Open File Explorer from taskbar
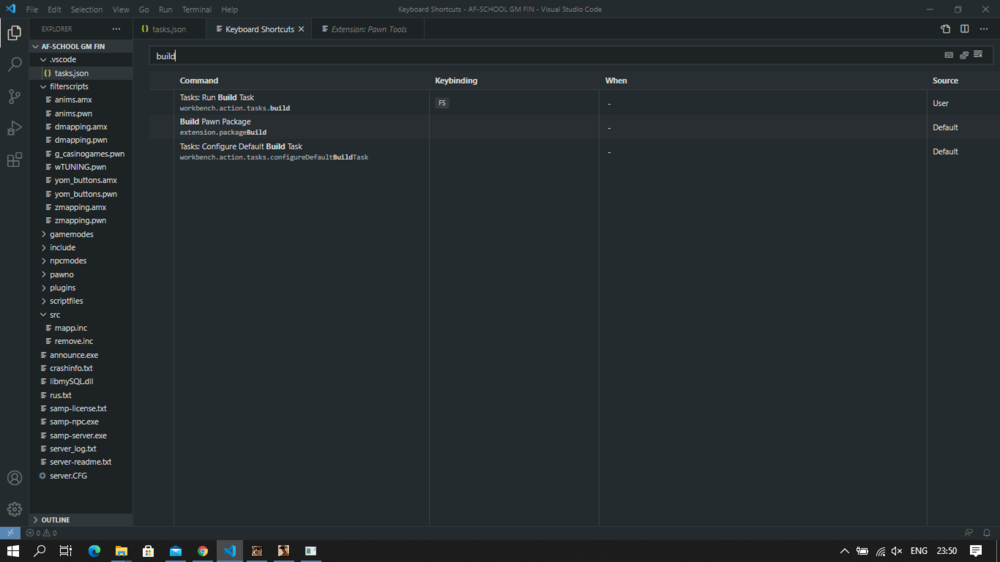Viewport: 1000px width, 562px height. pyautogui.click(x=121, y=551)
